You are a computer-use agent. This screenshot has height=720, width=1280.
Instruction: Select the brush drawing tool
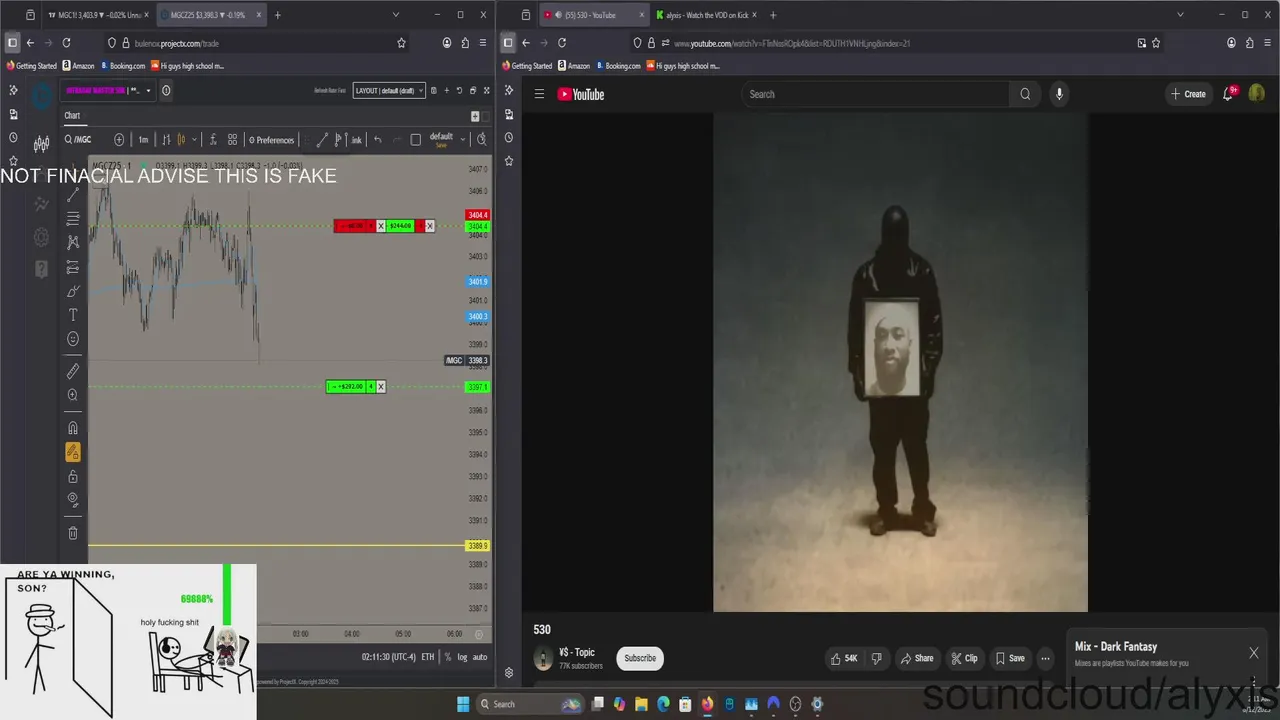(73, 291)
